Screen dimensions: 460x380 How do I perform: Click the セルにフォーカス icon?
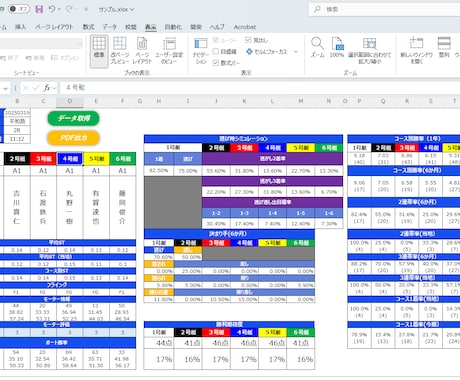tap(249, 52)
